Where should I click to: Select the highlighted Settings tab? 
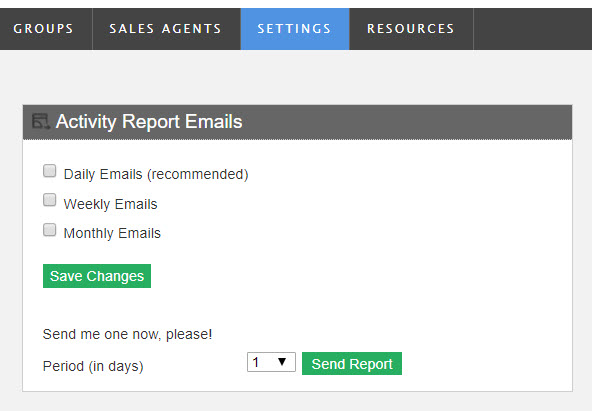[295, 29]
